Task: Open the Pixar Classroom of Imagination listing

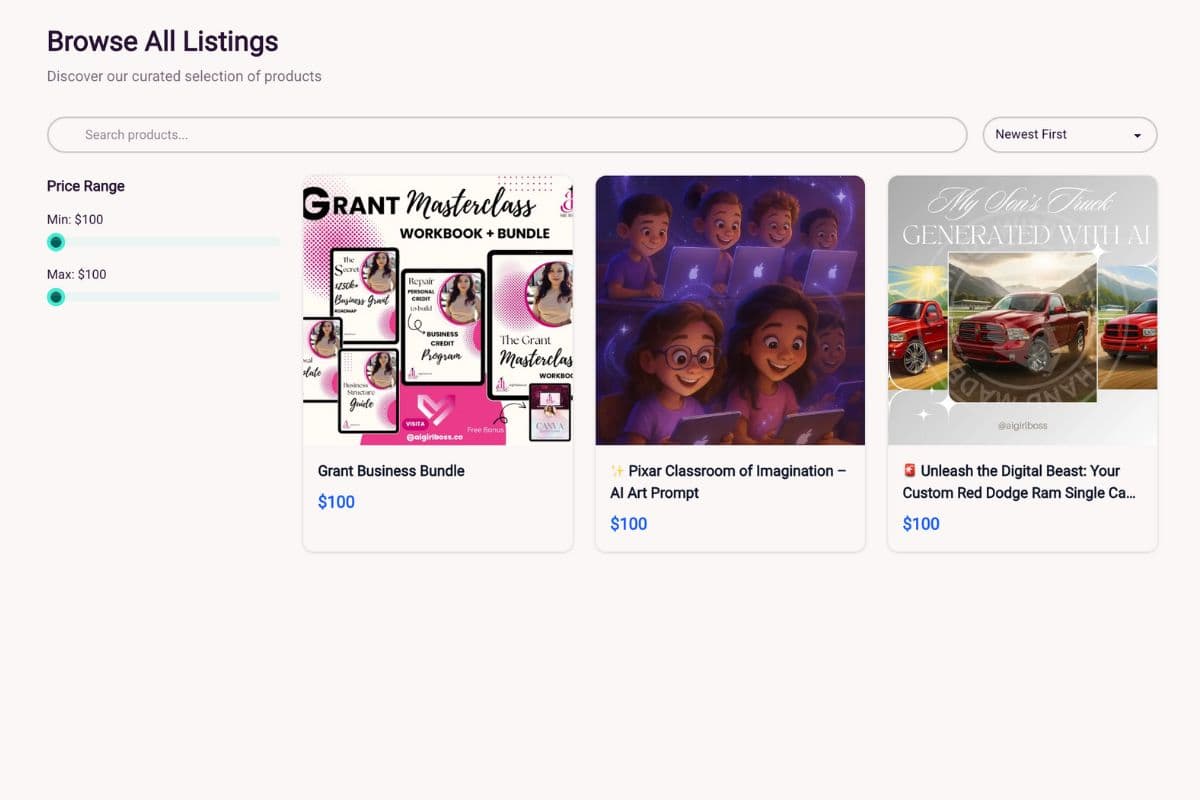Action: point(729,481)
